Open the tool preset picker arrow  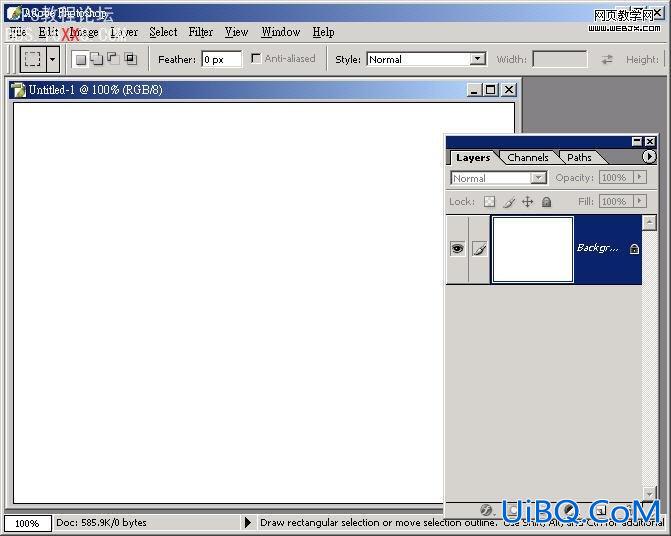point(53,59)
